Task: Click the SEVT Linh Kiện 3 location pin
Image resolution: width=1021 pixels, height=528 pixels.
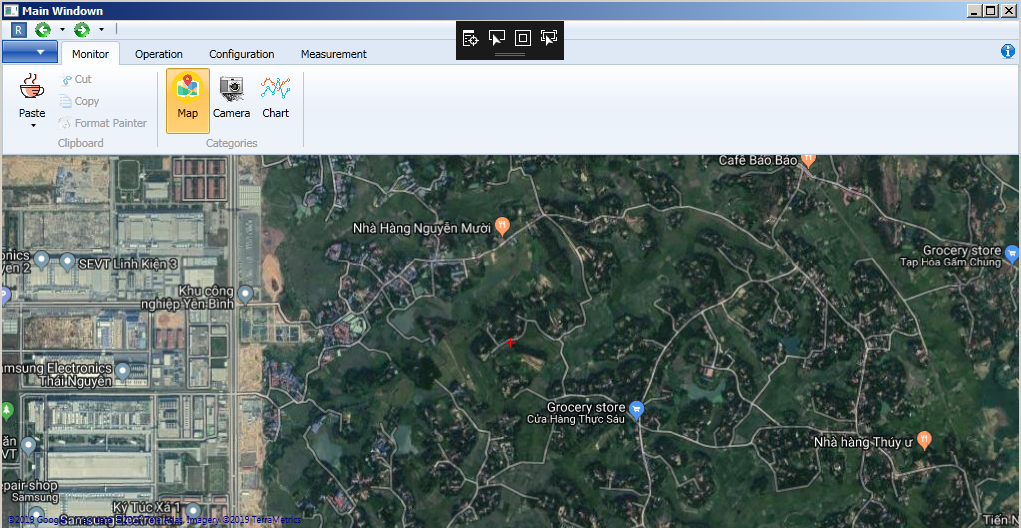Action: click(x=67, y=262)
